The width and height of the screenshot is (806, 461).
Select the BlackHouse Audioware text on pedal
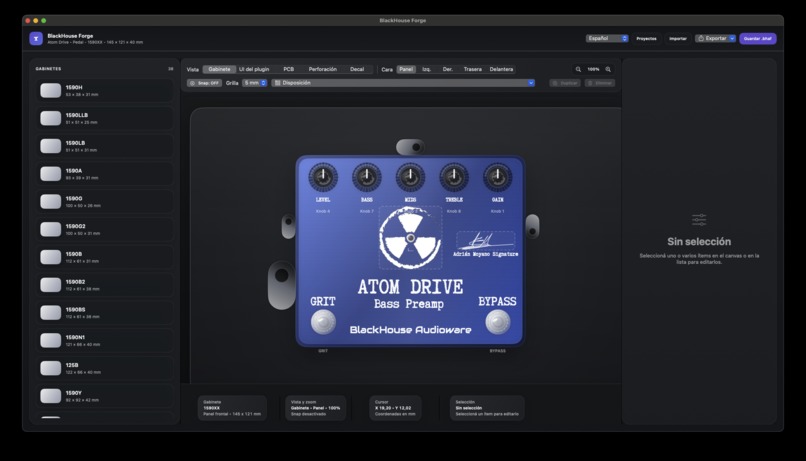point(410,330)
